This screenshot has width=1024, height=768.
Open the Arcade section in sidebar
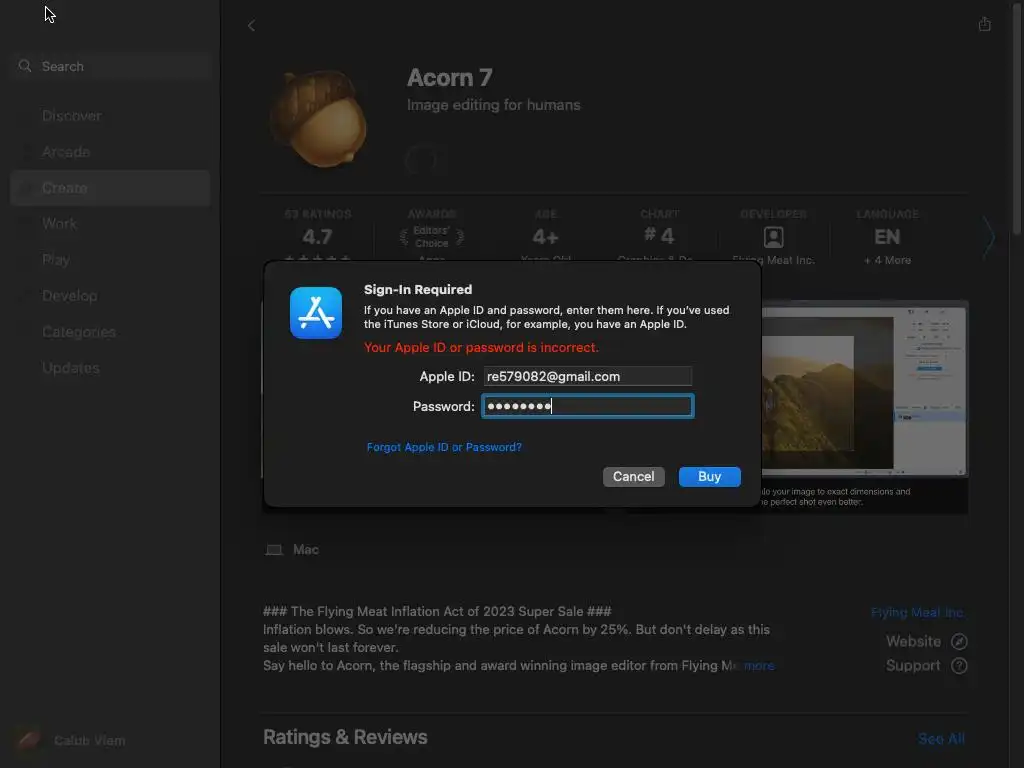[66, 152]
